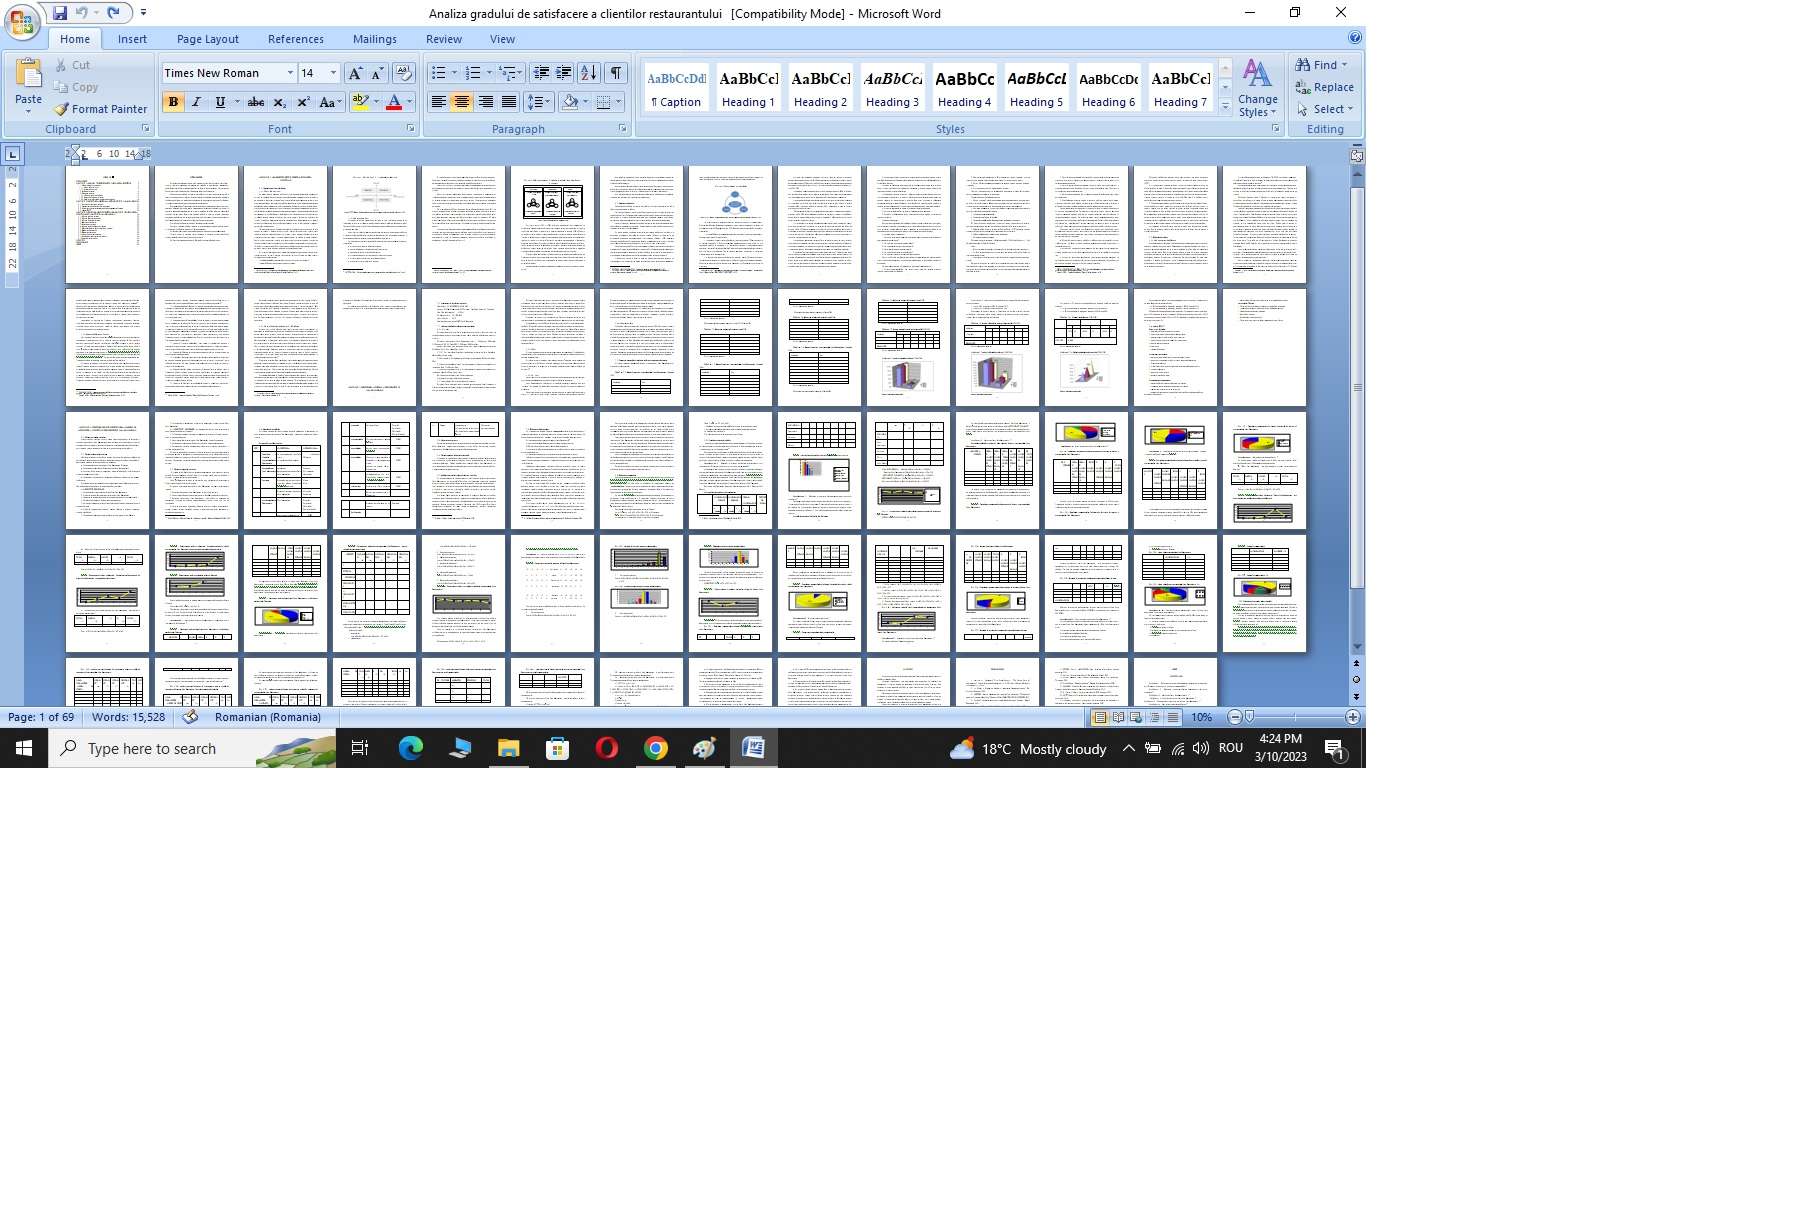Screen dimensions: 1802x1208
Task: Toggle center alignment
Action: pos(461,102)
